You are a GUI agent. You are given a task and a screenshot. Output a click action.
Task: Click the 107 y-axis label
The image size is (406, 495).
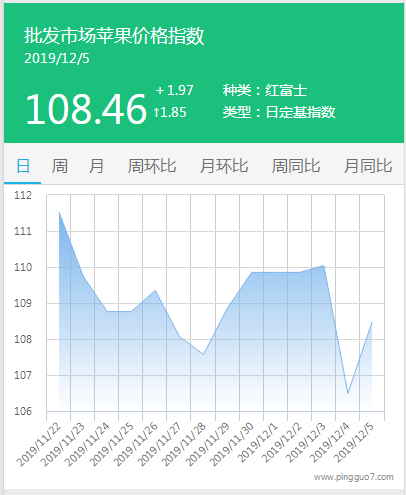23,375
